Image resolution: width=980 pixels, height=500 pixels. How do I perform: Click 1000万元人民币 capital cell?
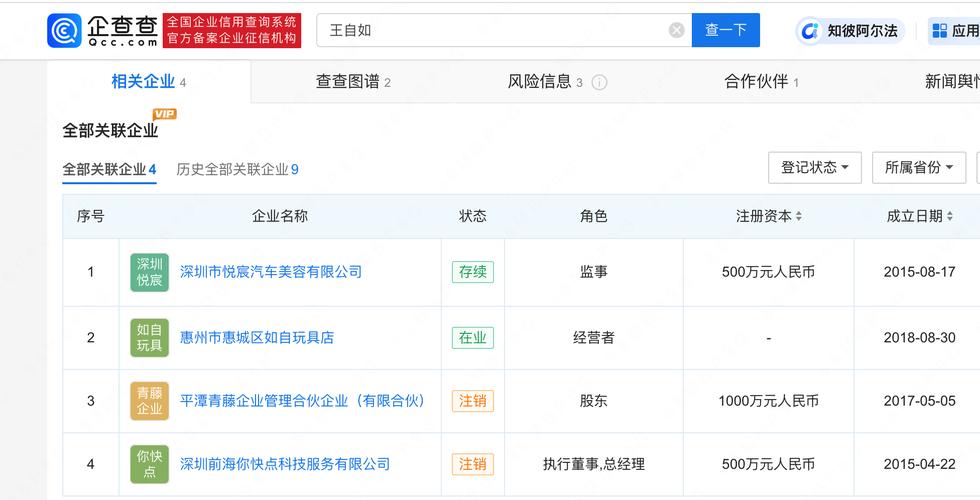(x=768, y=401)
